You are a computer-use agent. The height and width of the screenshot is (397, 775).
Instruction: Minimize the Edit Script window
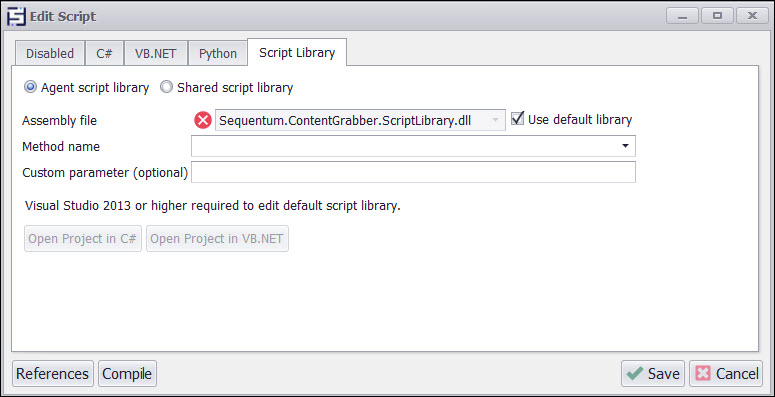(x=683, y=16)
